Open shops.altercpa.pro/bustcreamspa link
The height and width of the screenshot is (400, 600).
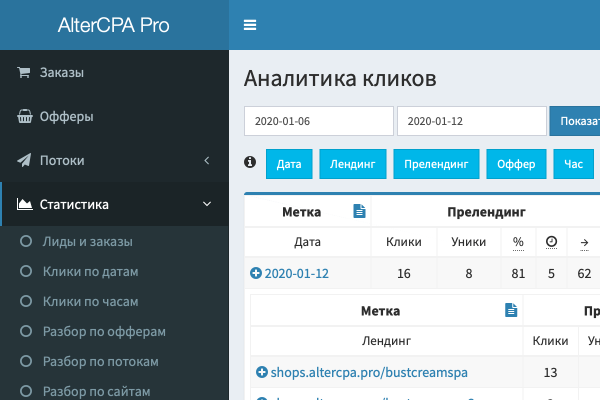tap(369, 372)
